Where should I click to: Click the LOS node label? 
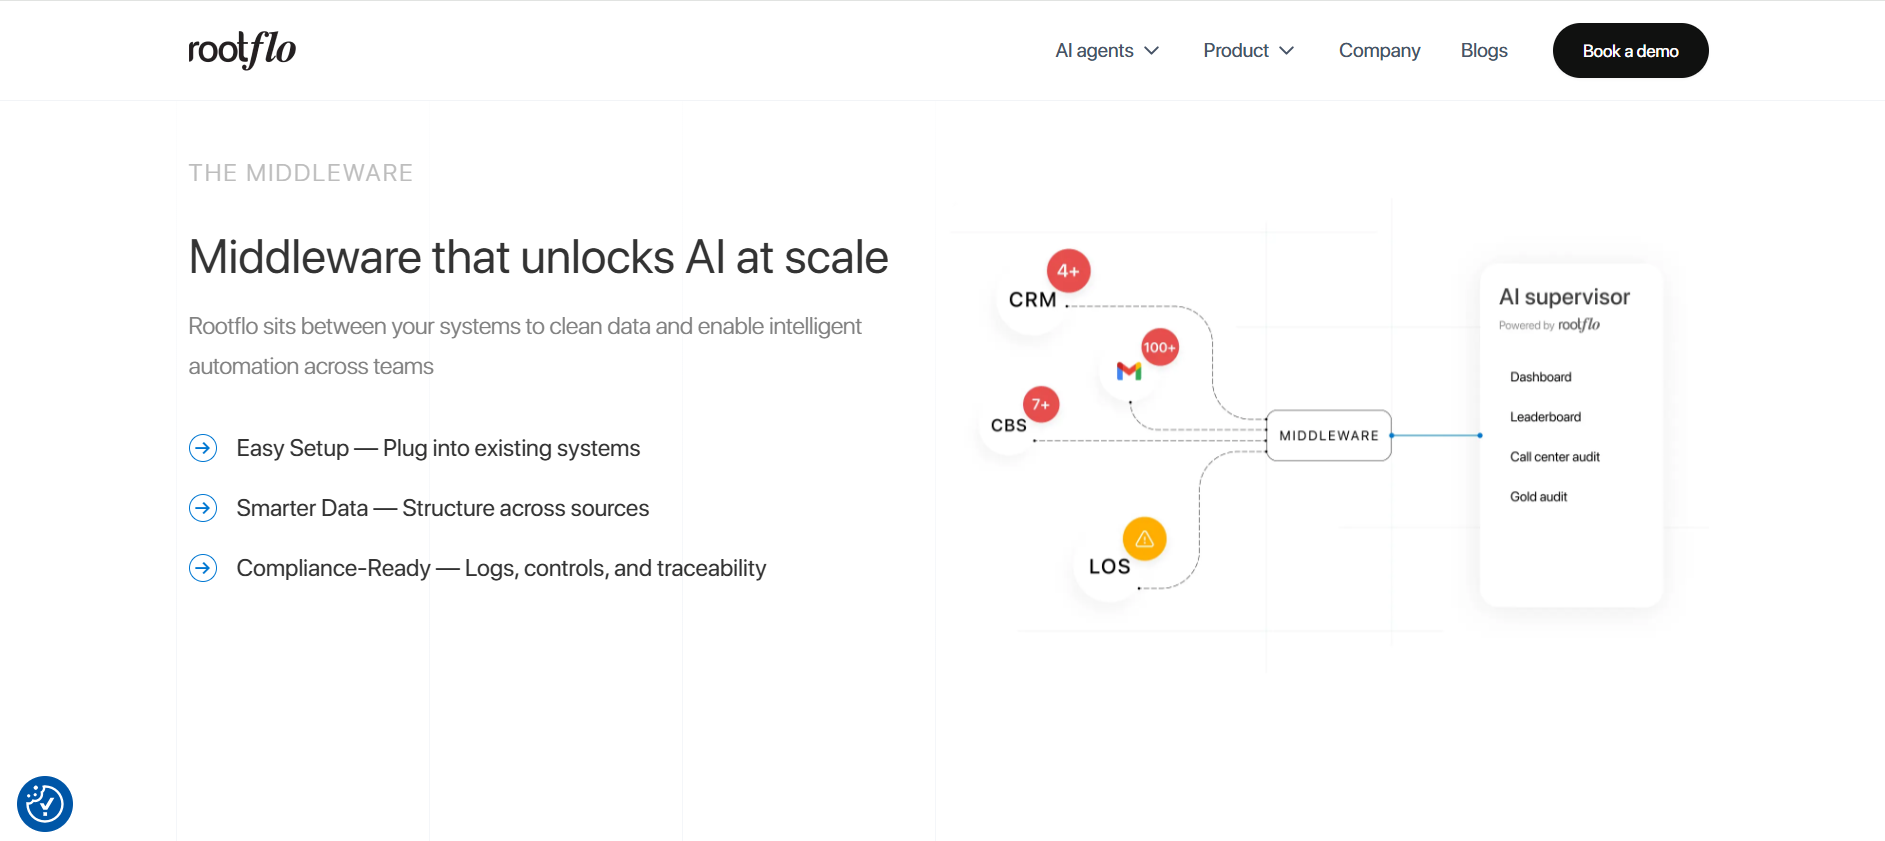pos(1109,567)
